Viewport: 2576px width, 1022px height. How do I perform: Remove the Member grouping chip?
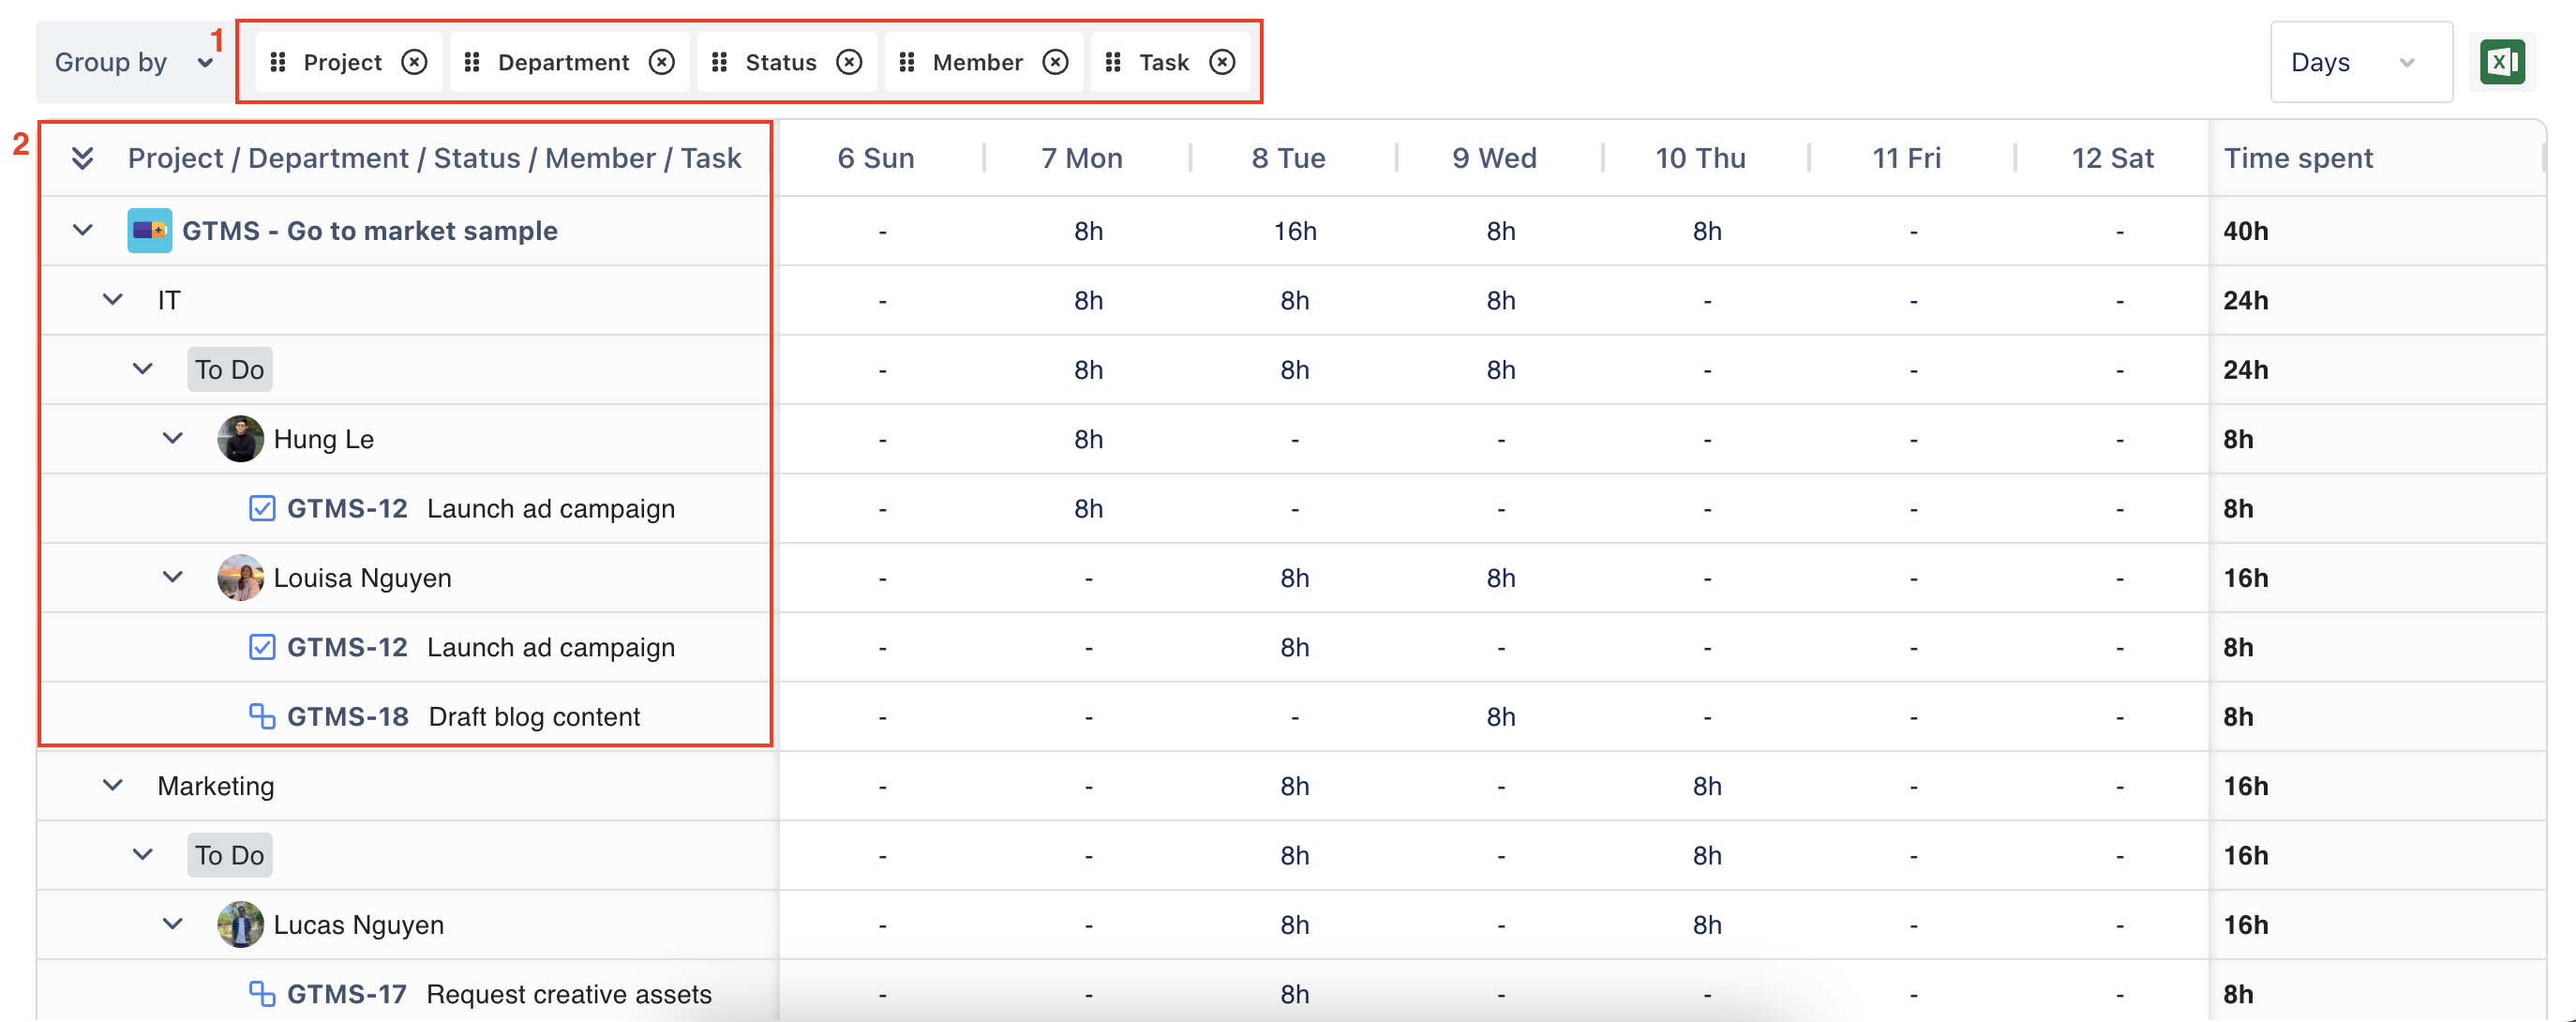click(x=1055, y=62)
